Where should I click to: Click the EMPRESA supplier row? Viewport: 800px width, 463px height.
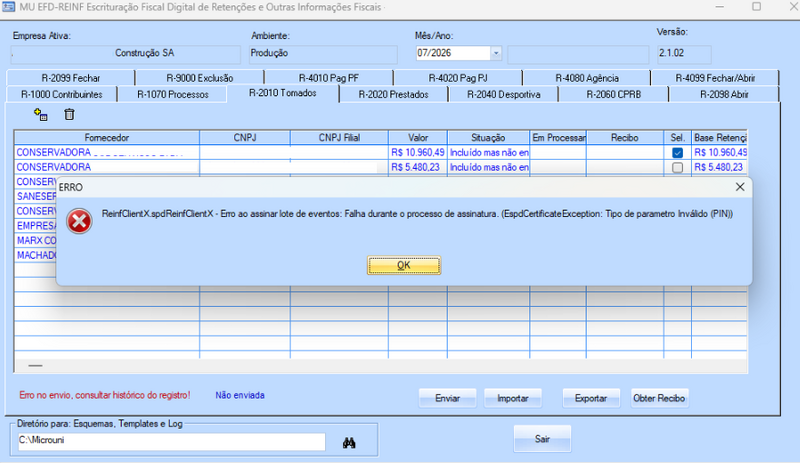(x=35, y=226)
